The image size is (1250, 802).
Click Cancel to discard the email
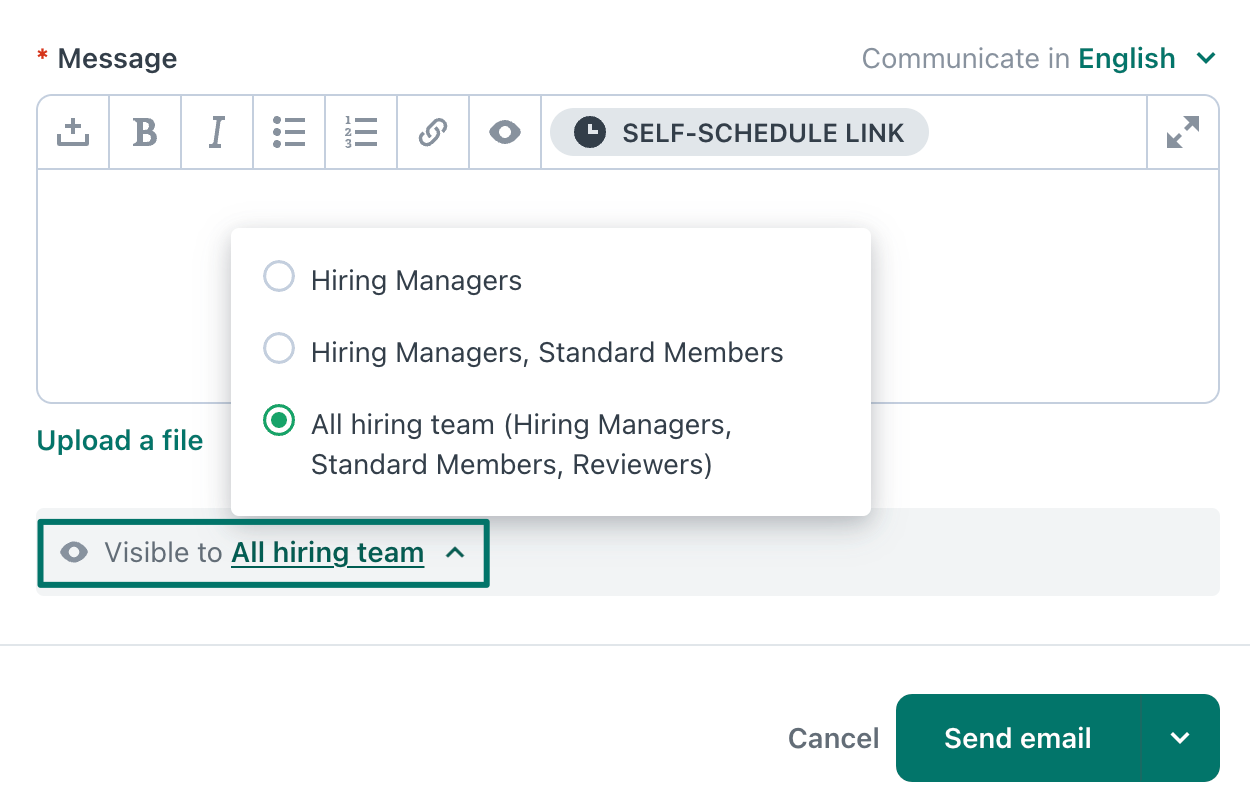[833, 738]
